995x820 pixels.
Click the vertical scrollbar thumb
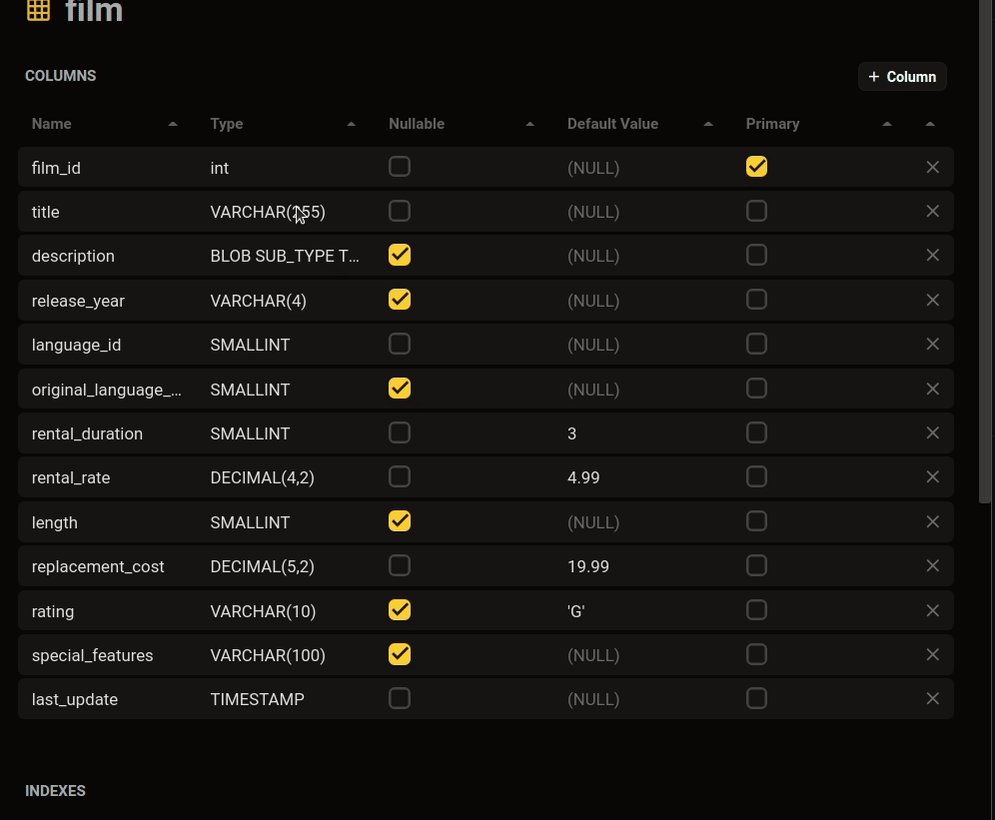(985, 253)
